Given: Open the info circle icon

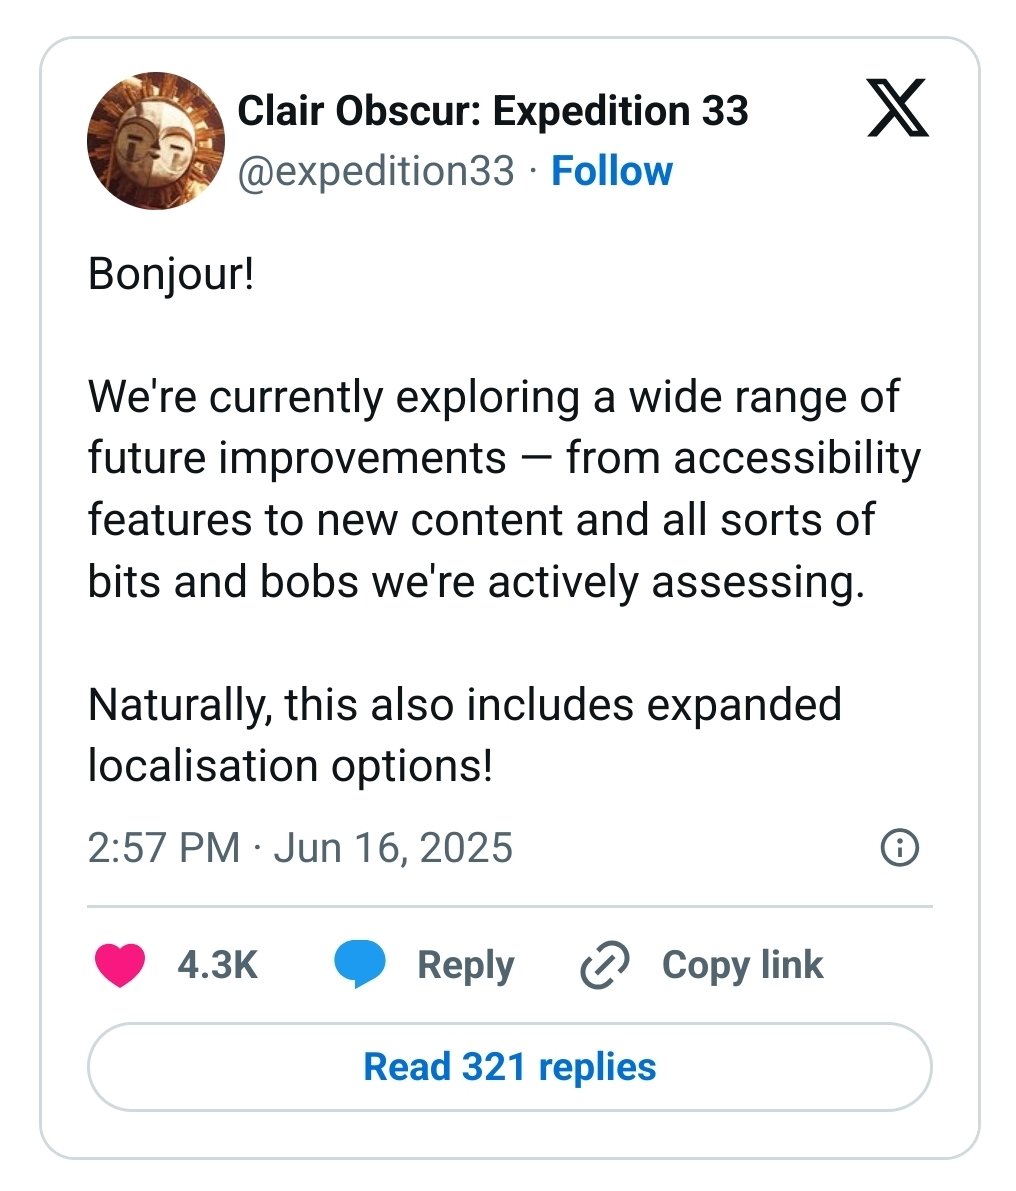Looking at the screenshot, I should click(900, 848).
